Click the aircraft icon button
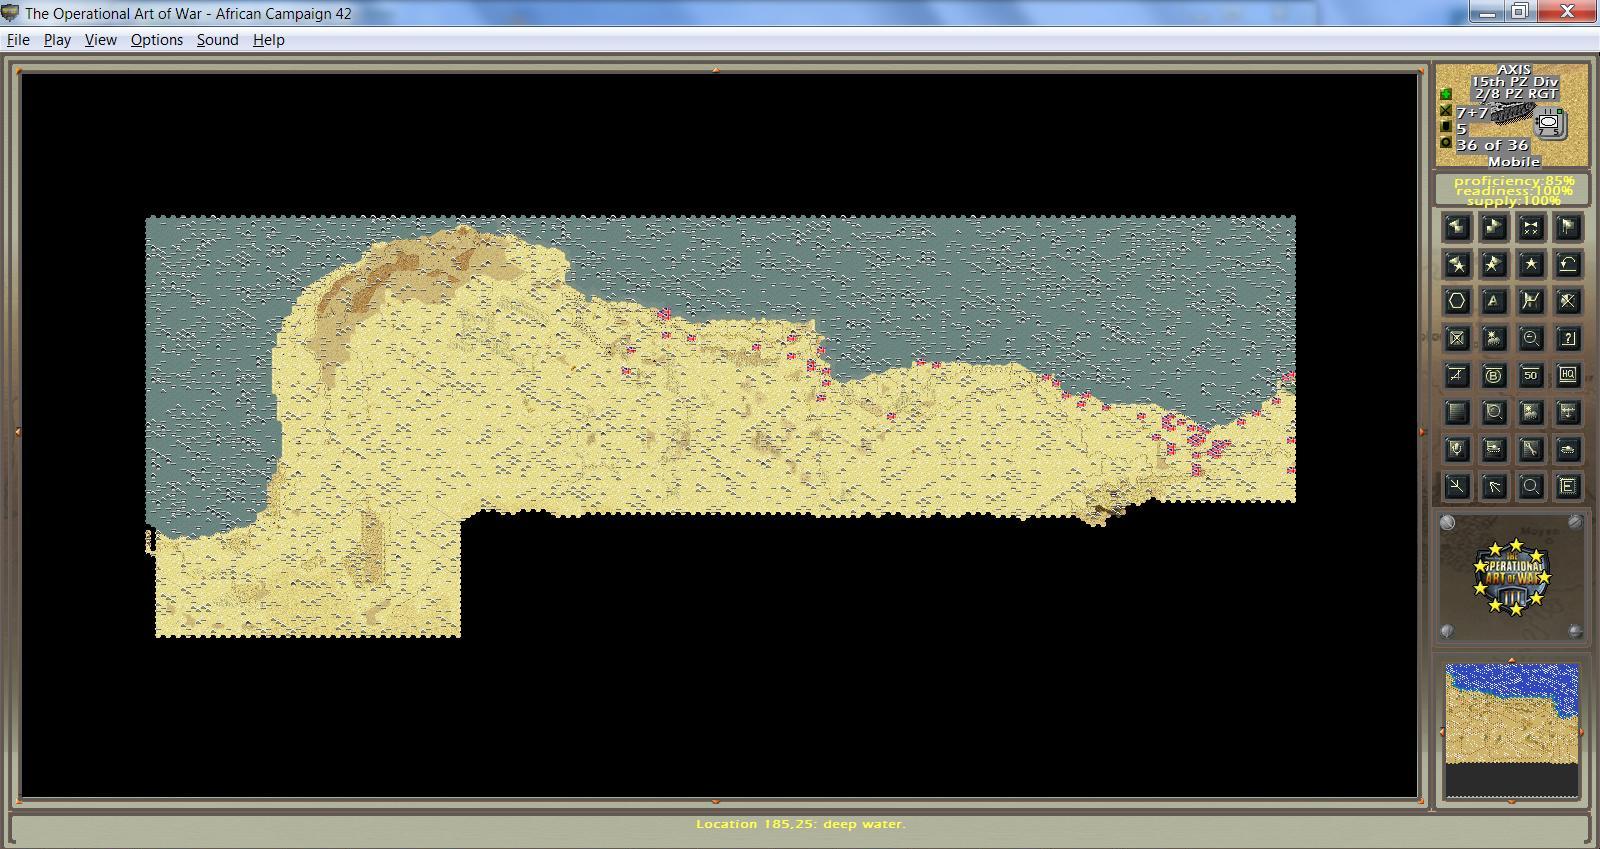 (x=1568, y=412)
